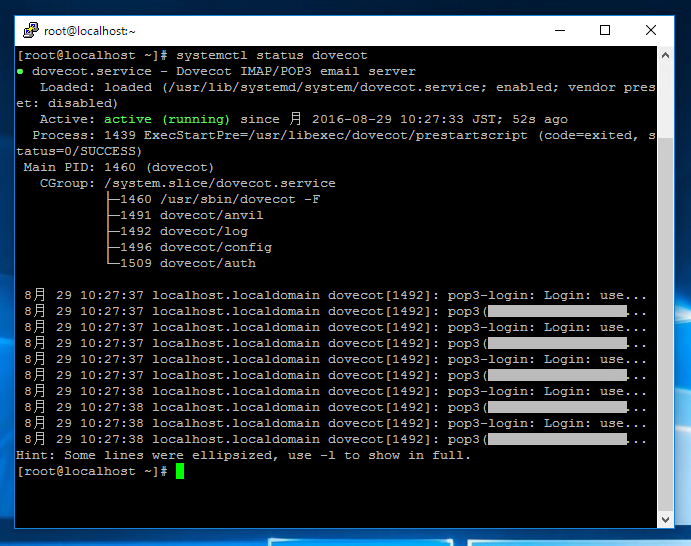691x546 pixels.
Task: Click the '1460 /usr/sbin/dovecot -F' process line
Action: 220,199
